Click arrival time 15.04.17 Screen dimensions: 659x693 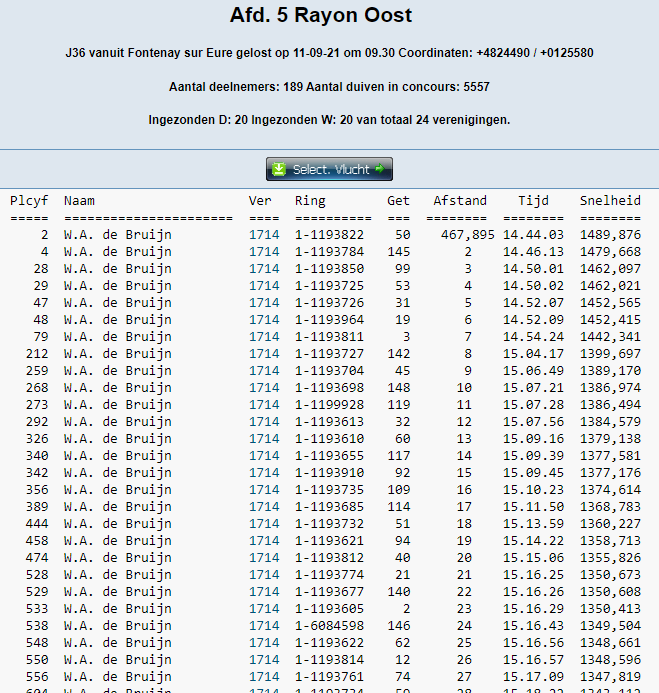[533, 354]
